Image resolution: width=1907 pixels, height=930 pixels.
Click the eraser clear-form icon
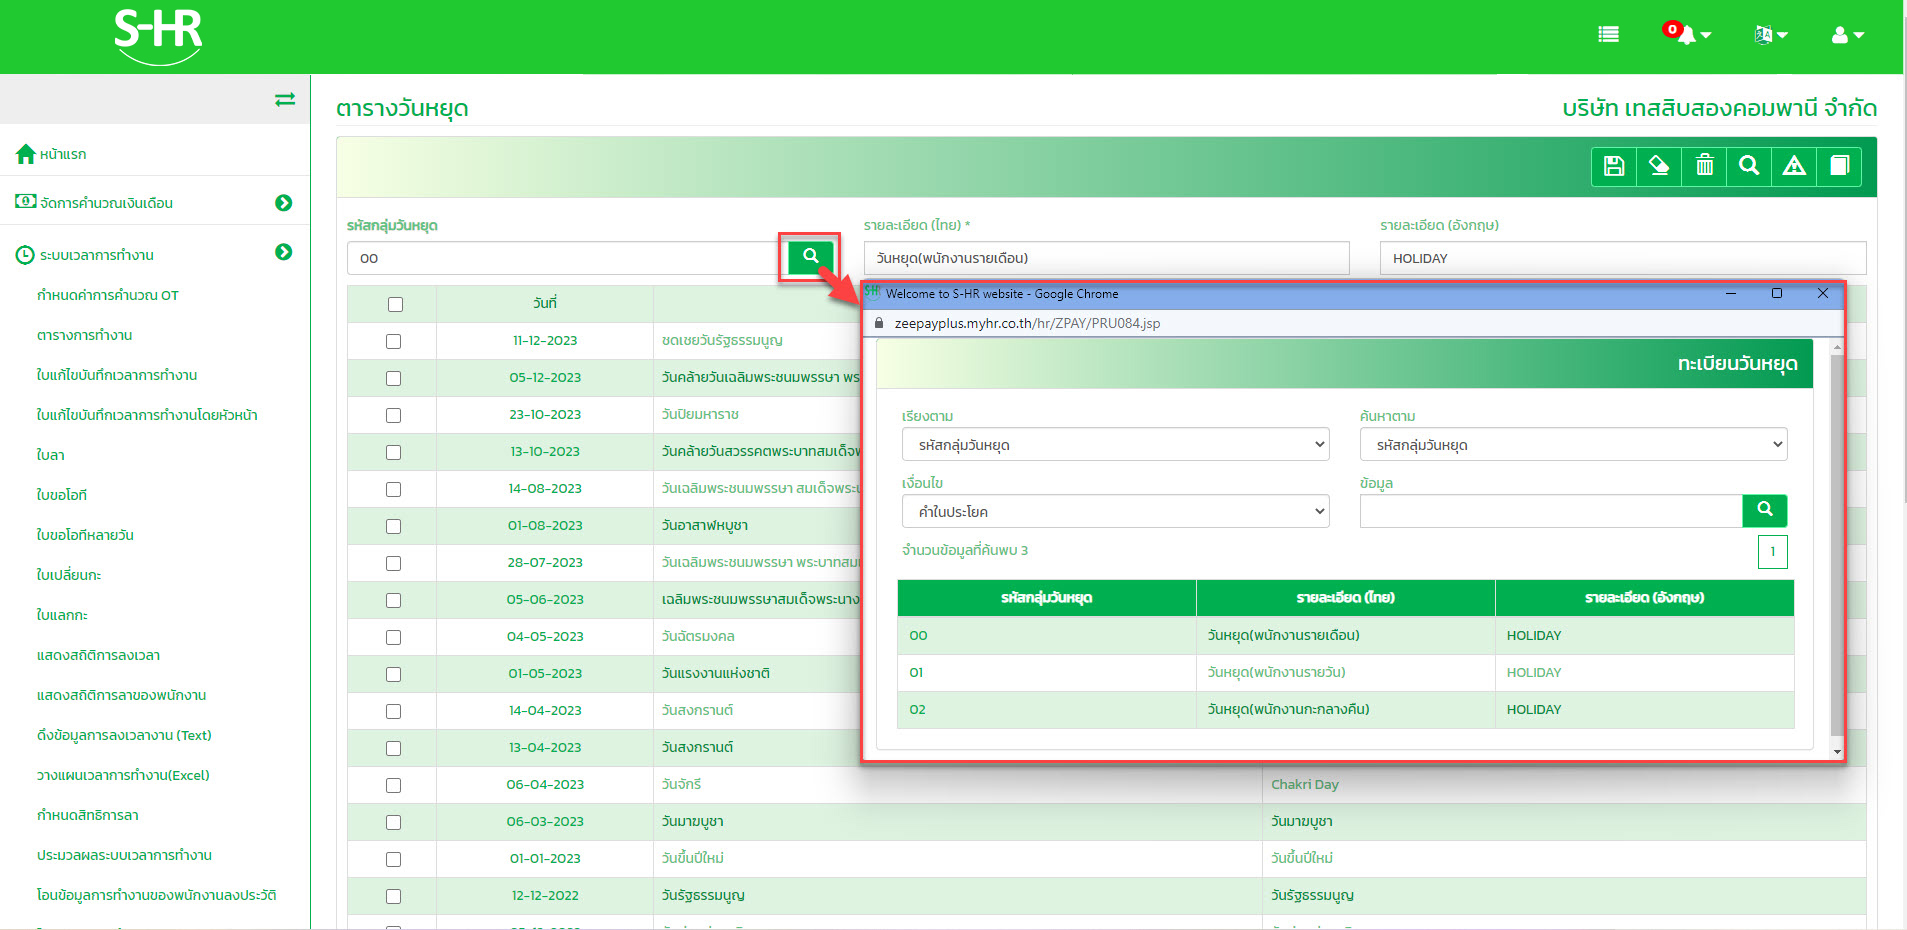1659,166
